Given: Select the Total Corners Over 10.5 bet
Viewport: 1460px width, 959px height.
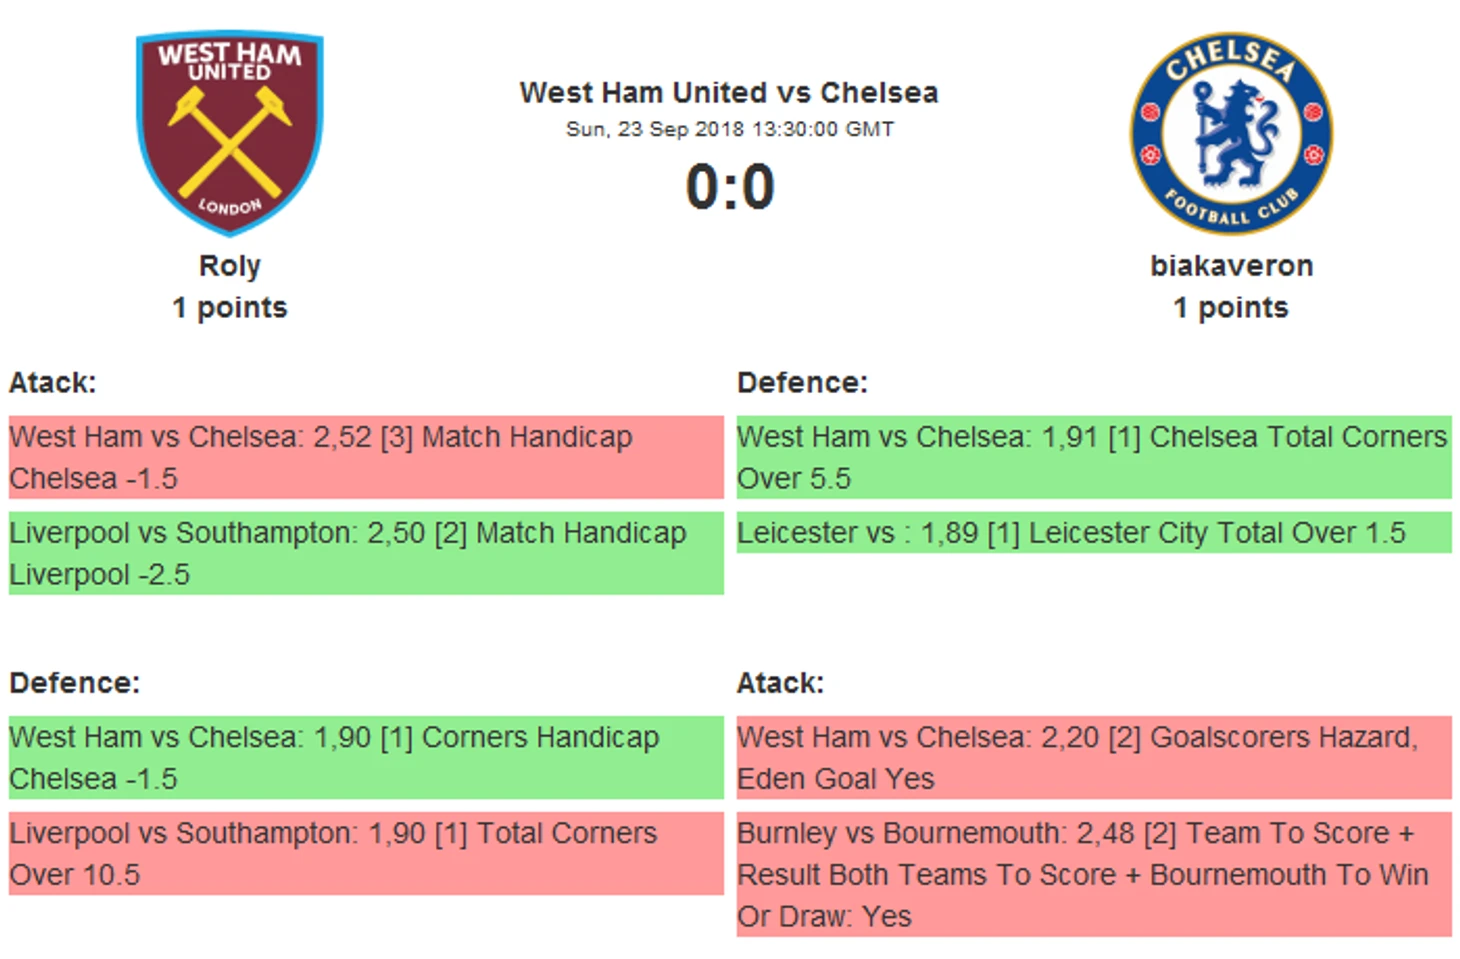Looking at the screenshot, I should click(365, 853).
